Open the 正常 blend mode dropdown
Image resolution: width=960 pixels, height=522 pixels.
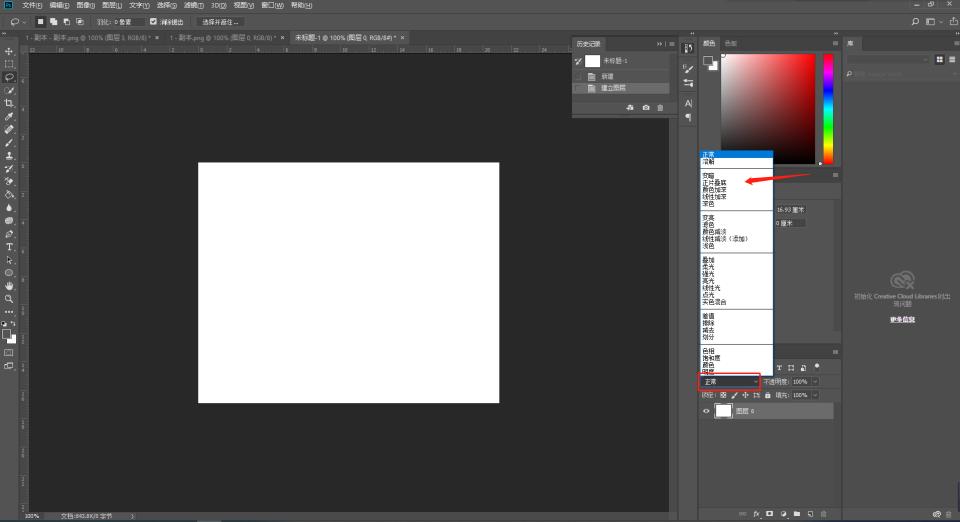tap(729, 381)
